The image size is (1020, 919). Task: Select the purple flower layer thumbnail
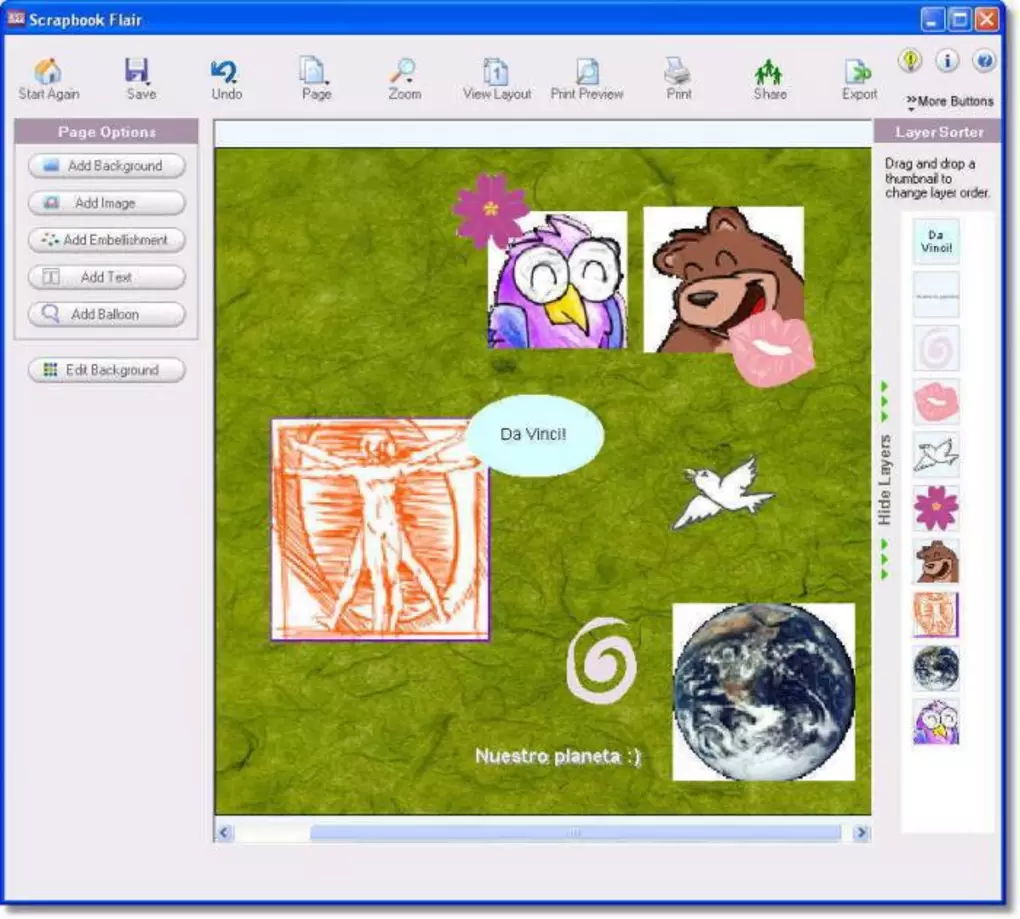[x=936, y=508]
